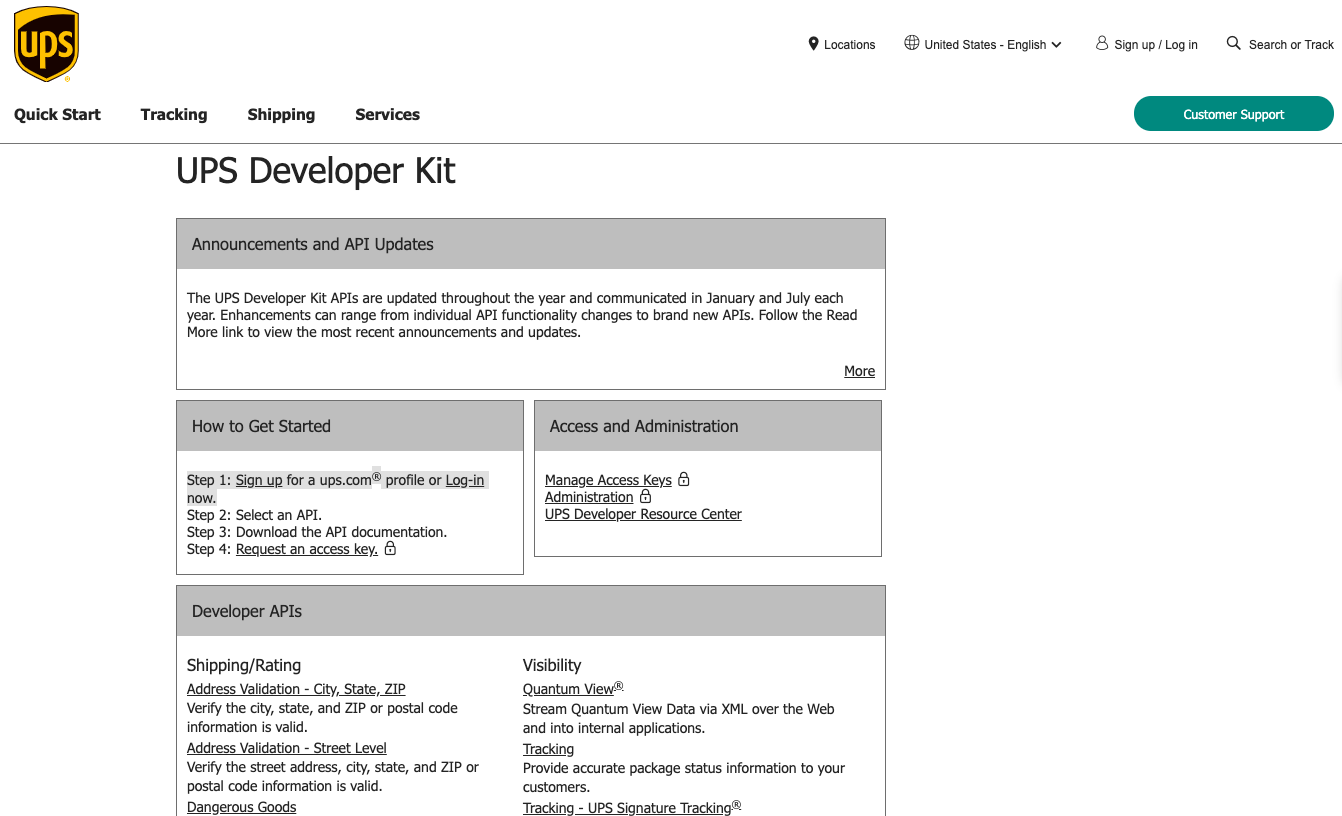
Task: Click the lock icon beside Manage Access Keys
Action: (x=683, y=479)
